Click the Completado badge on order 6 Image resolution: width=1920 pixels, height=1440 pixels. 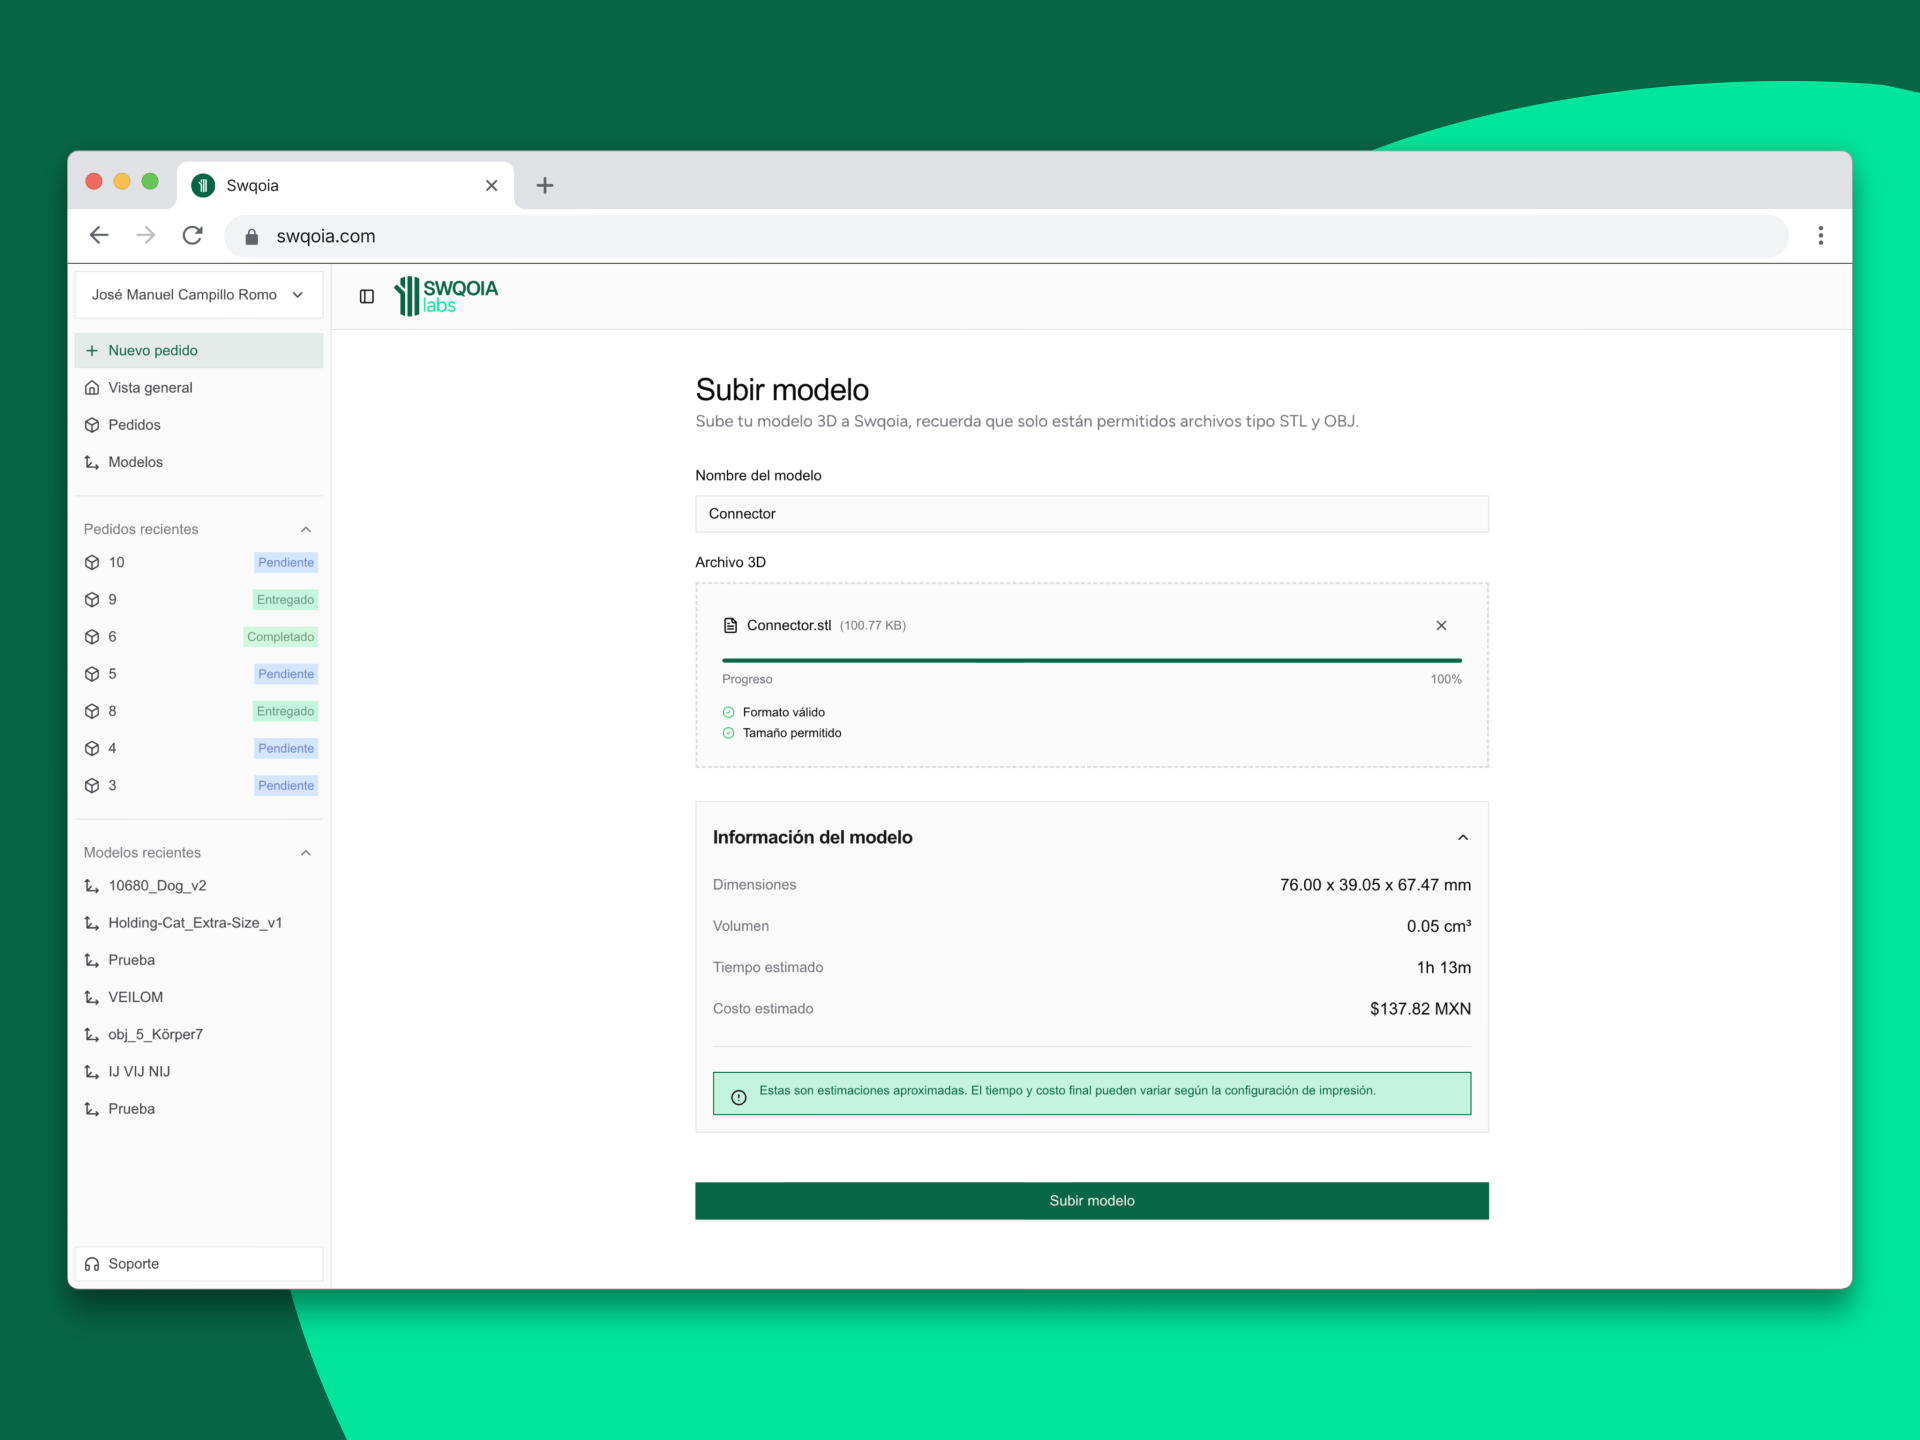coord(281,637)
